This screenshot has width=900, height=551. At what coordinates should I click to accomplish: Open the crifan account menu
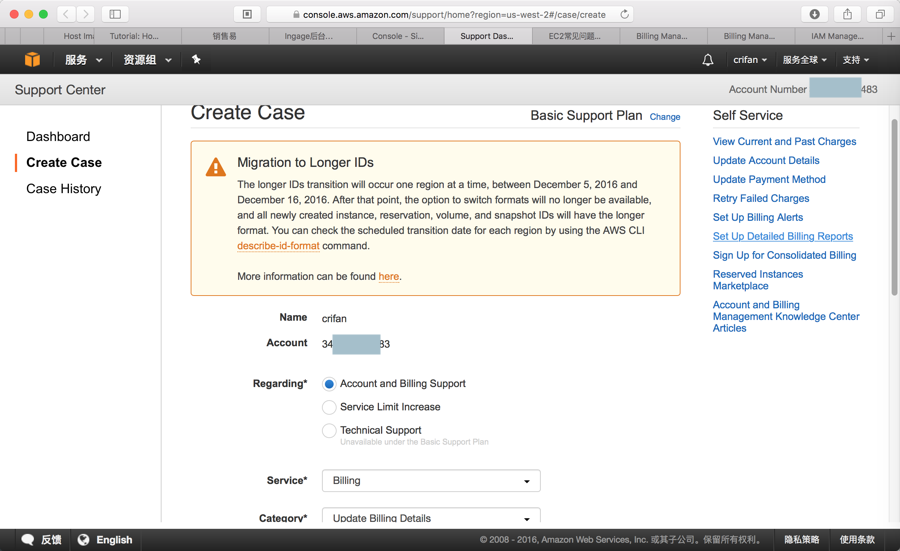749,60
